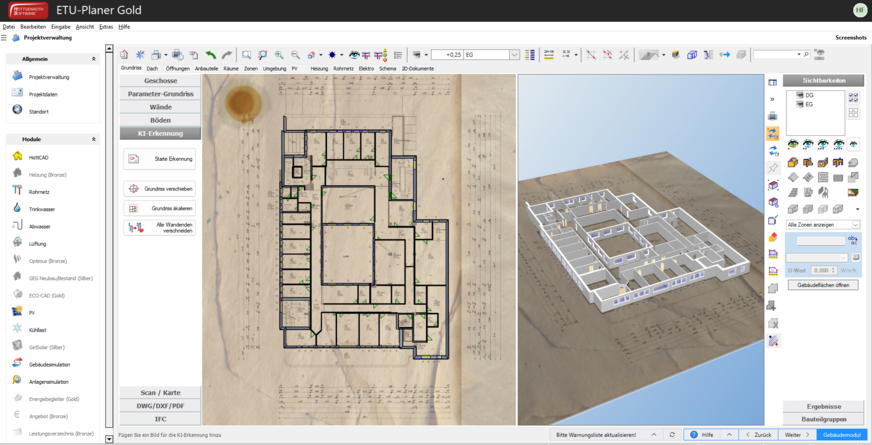Open the 'Alle Zonen anzeigen' dropdown
Viewport: 872px width, 445px height.
[855, 225]
